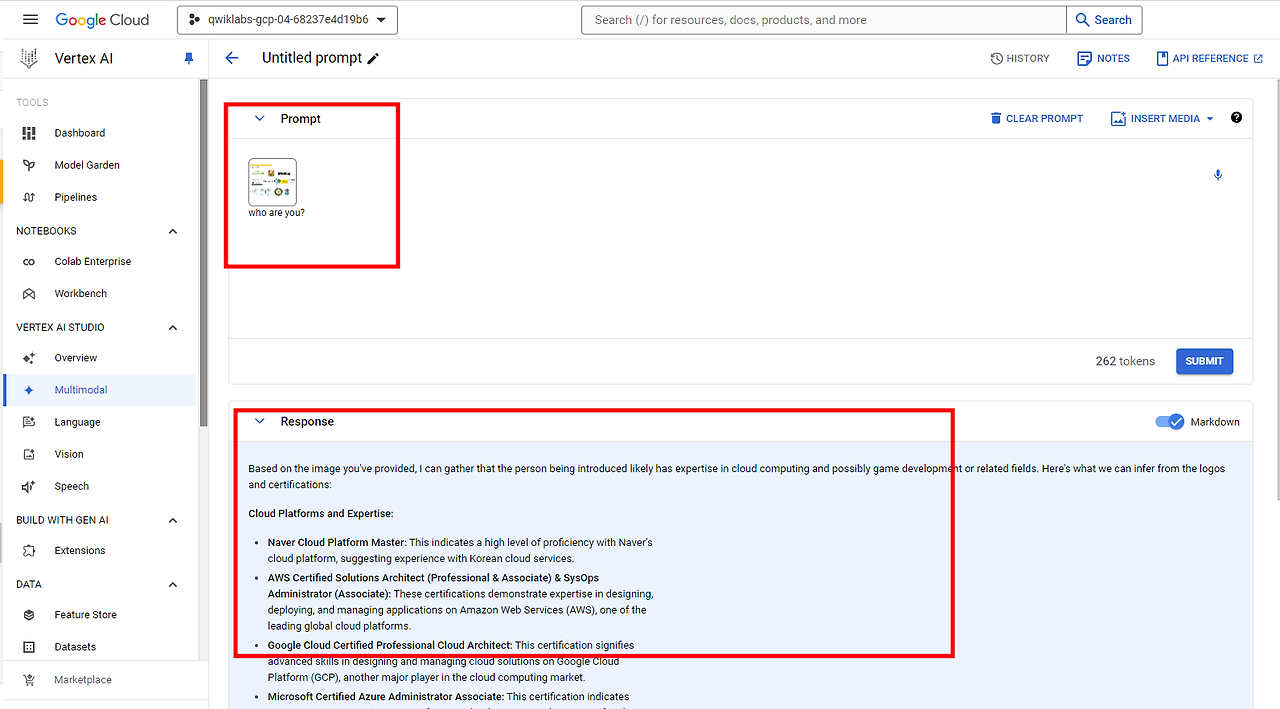Image resolution: width=1280 pixels, height=709 pixels.
Task: Select the uploaded image thumbnail in prompt
Action: [x=273, y=182]
